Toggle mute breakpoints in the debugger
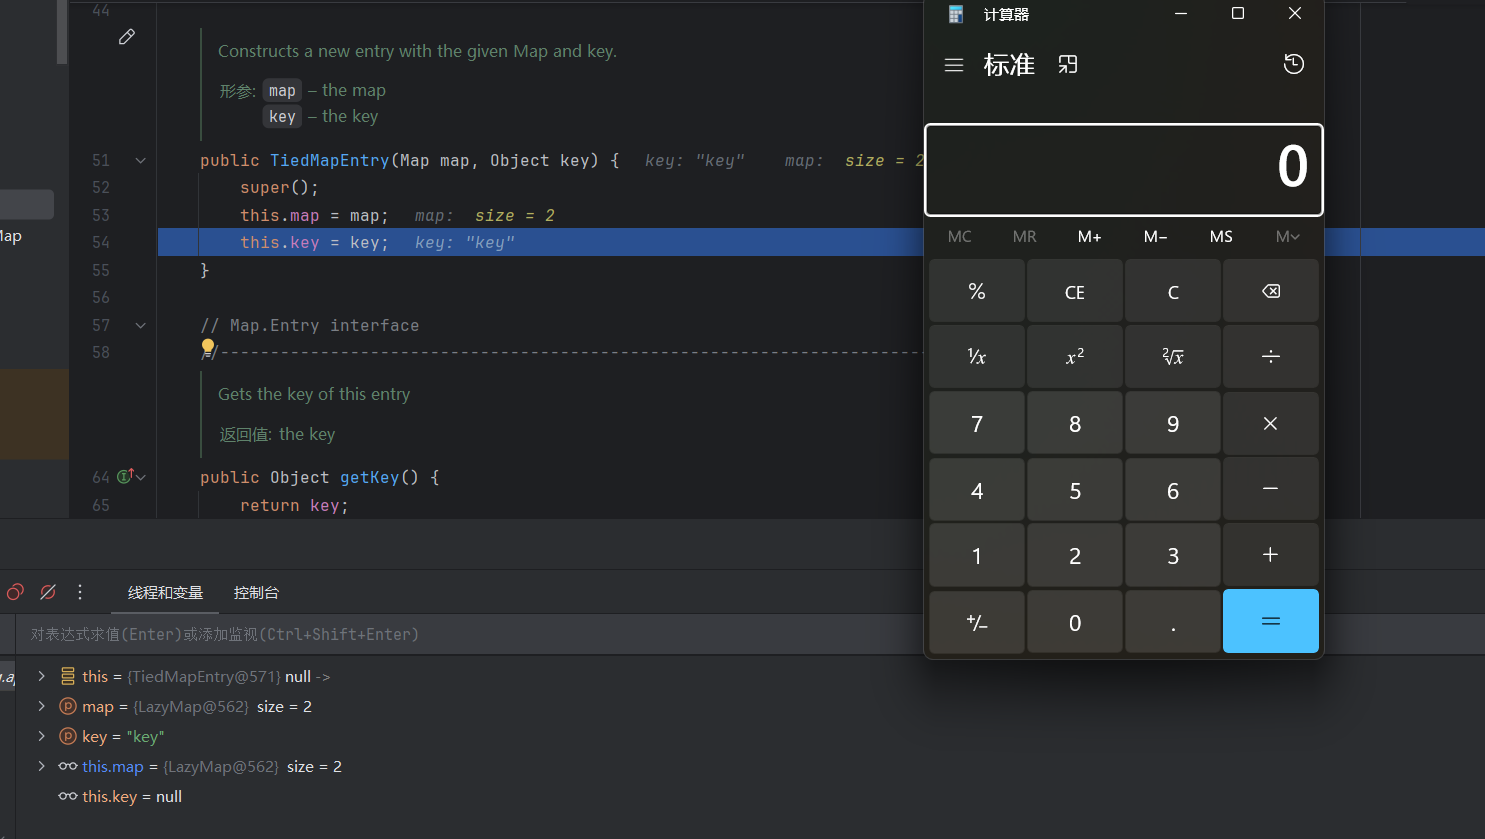Viewport: 1485px width, 839px height. (x=47, y=592)
